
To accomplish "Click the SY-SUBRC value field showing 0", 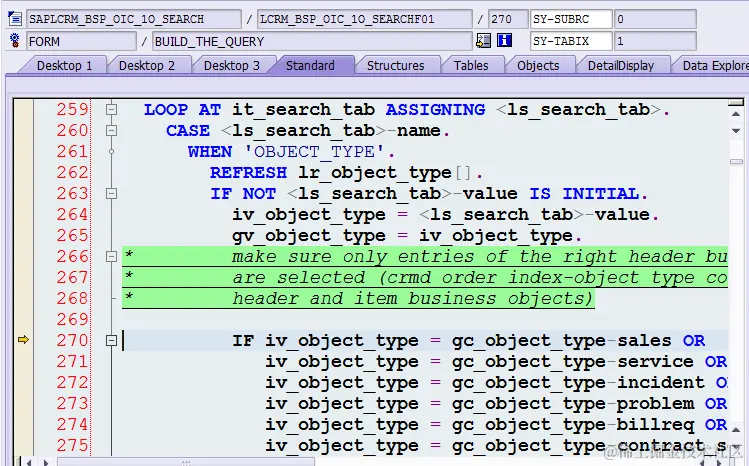I will tap(655, 19).
